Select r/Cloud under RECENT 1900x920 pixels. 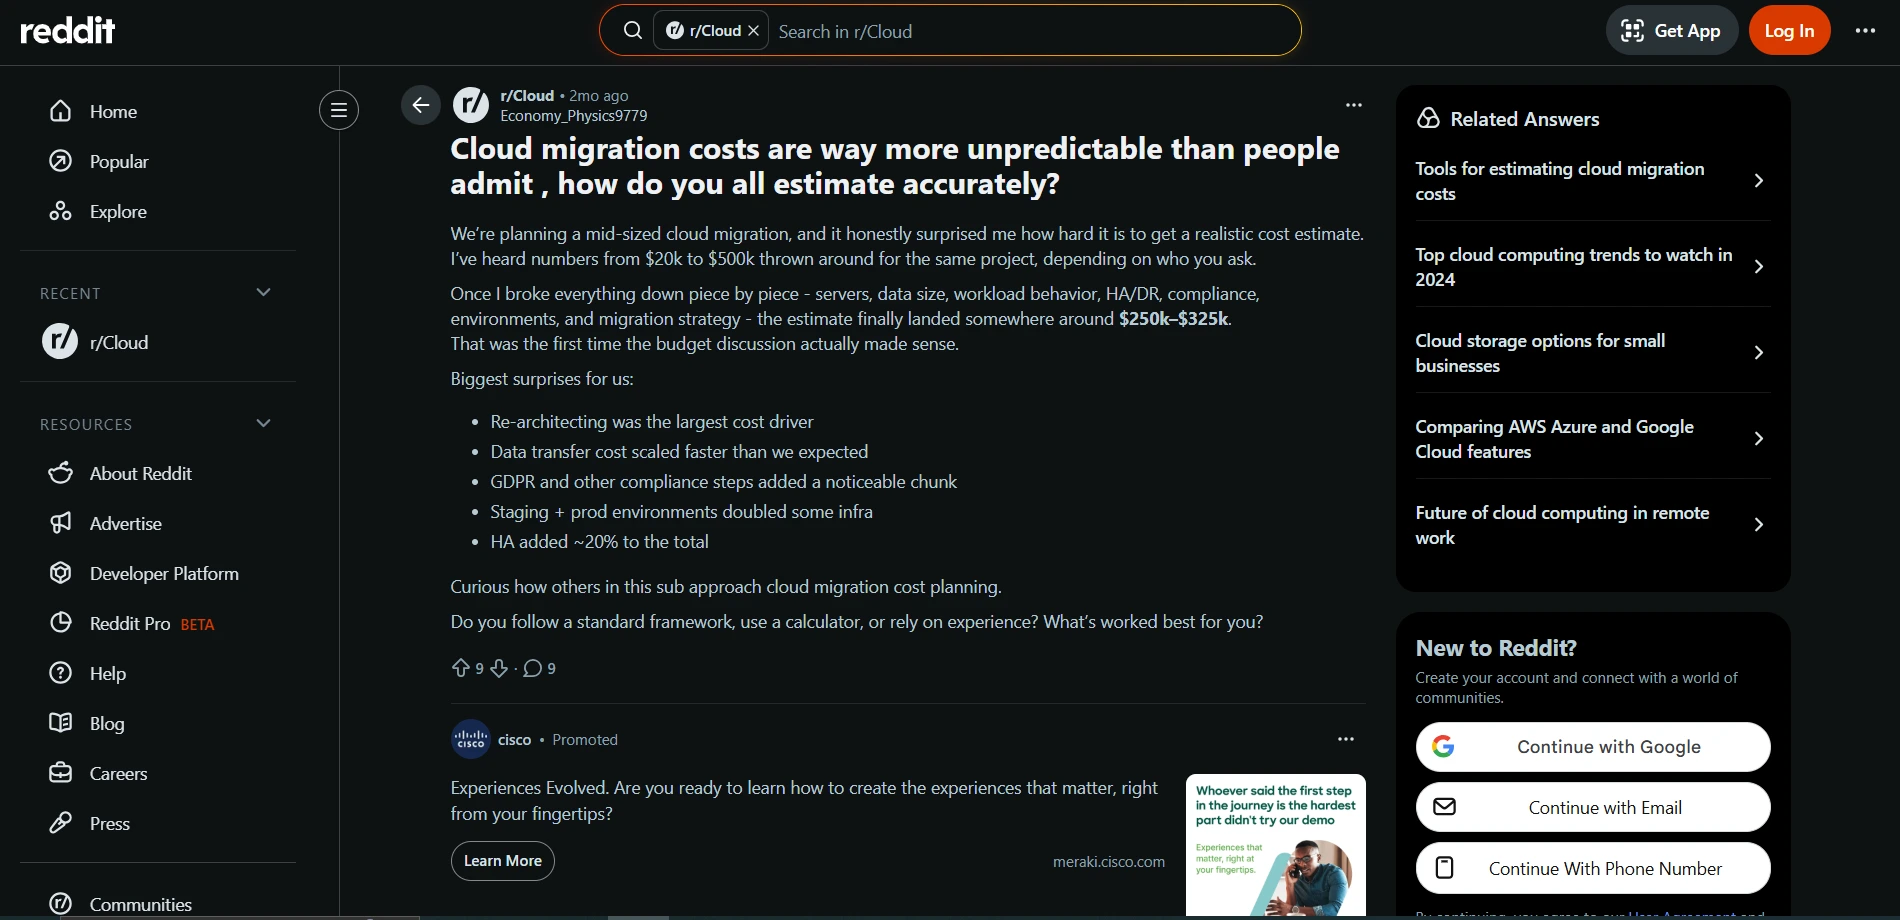click(119, 341)
